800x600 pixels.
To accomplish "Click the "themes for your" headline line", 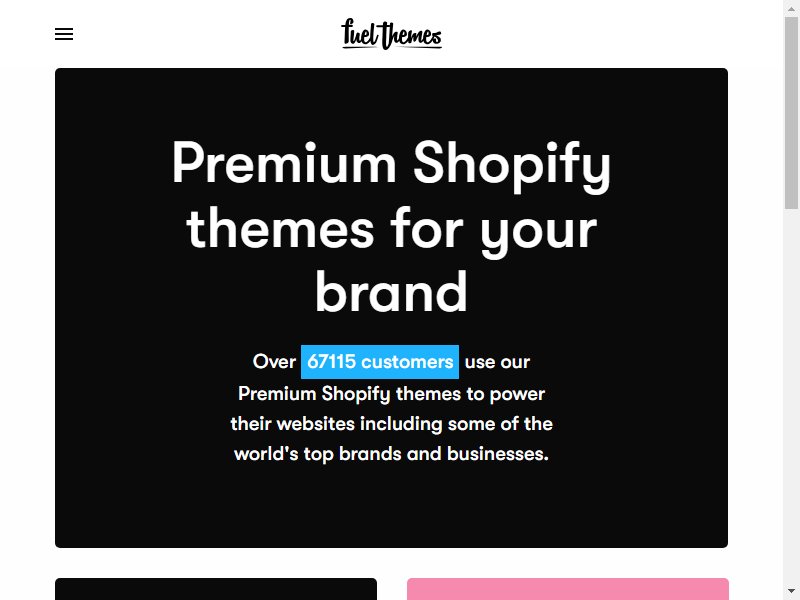I will click(x=391, y=229).
